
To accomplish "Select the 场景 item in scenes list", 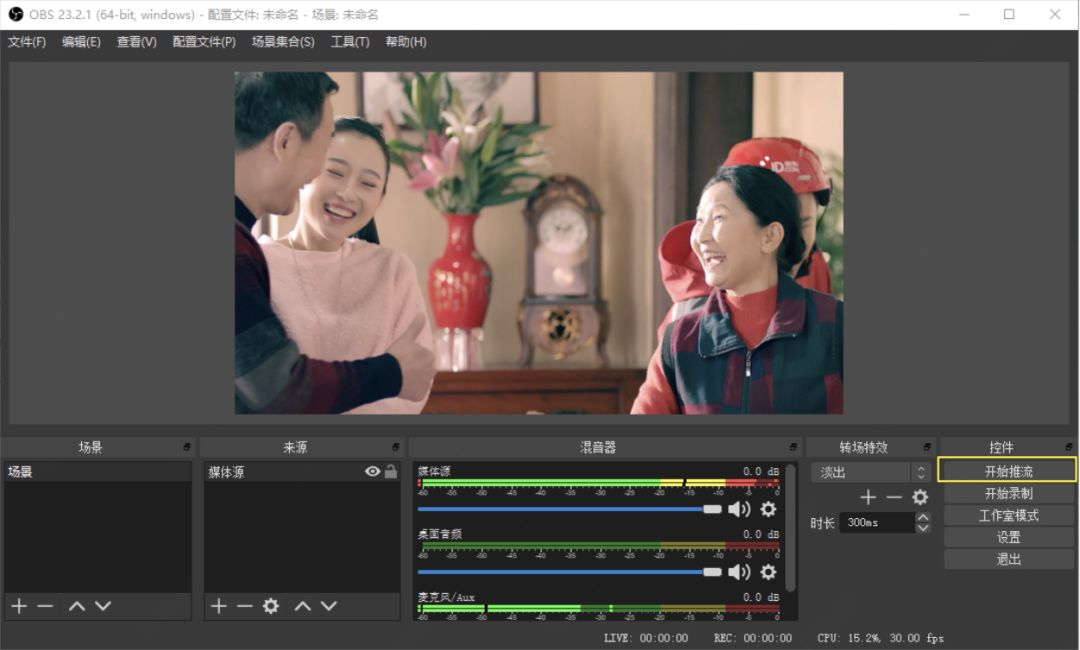I will (98, 472).
